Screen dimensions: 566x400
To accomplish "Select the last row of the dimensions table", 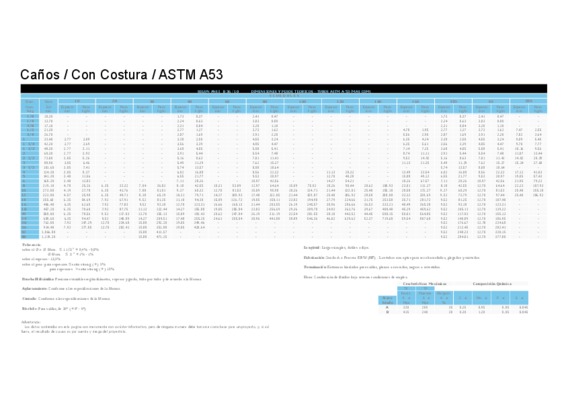I will pyautogui.click(x=283, y=237).
